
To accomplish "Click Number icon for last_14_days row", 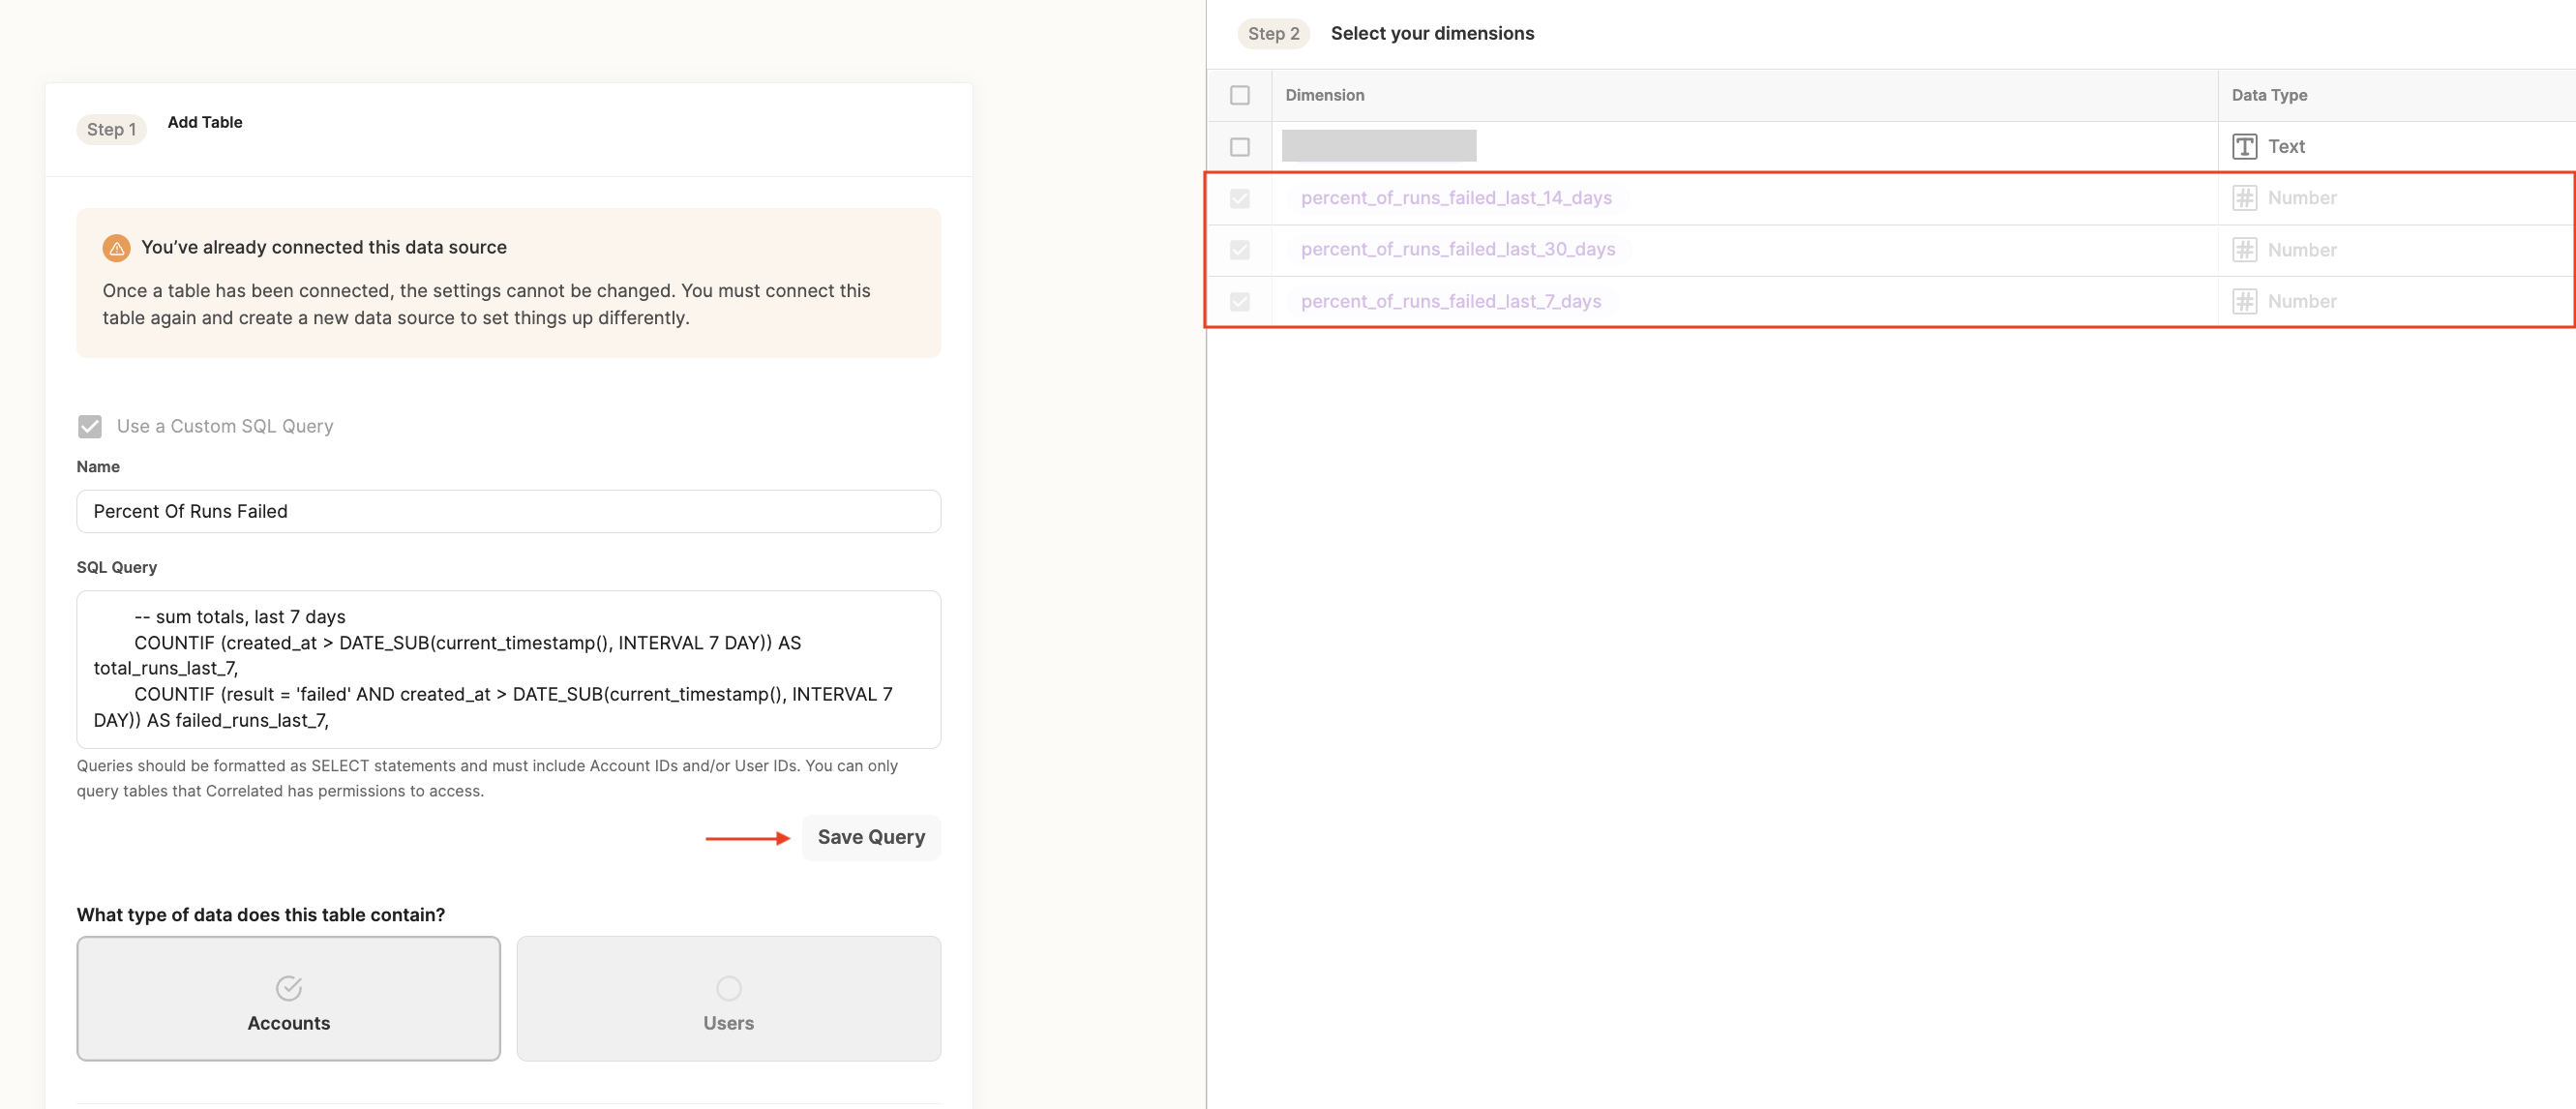I will [2244, 198].
